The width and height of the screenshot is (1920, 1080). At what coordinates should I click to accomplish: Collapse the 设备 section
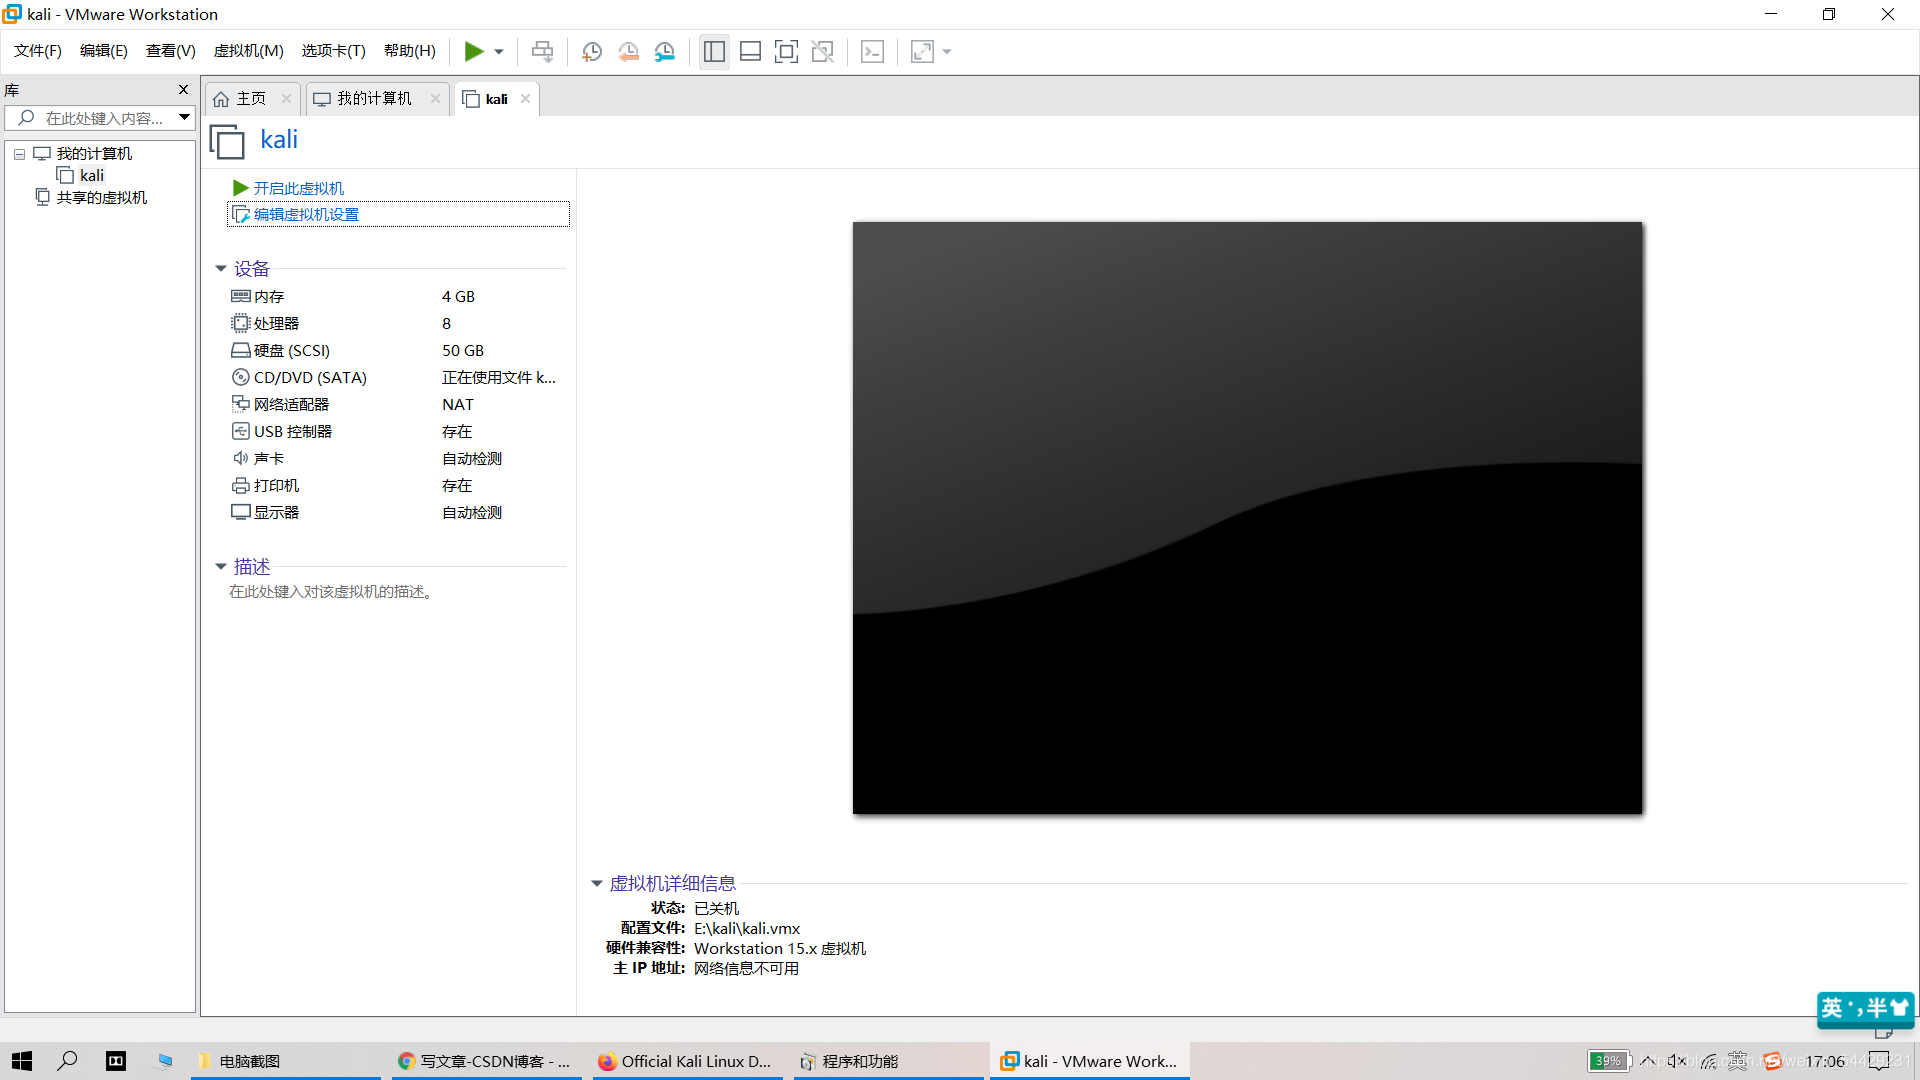point(220,269)
